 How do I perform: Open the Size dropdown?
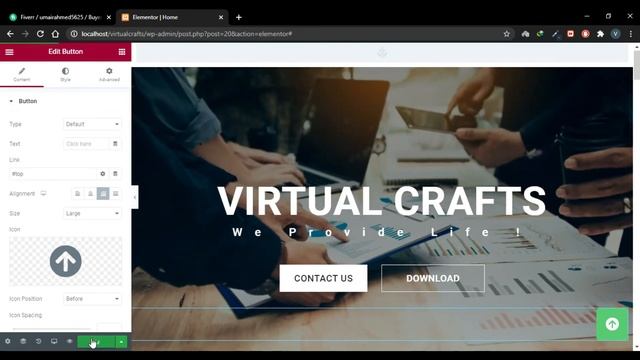(92, 213)
